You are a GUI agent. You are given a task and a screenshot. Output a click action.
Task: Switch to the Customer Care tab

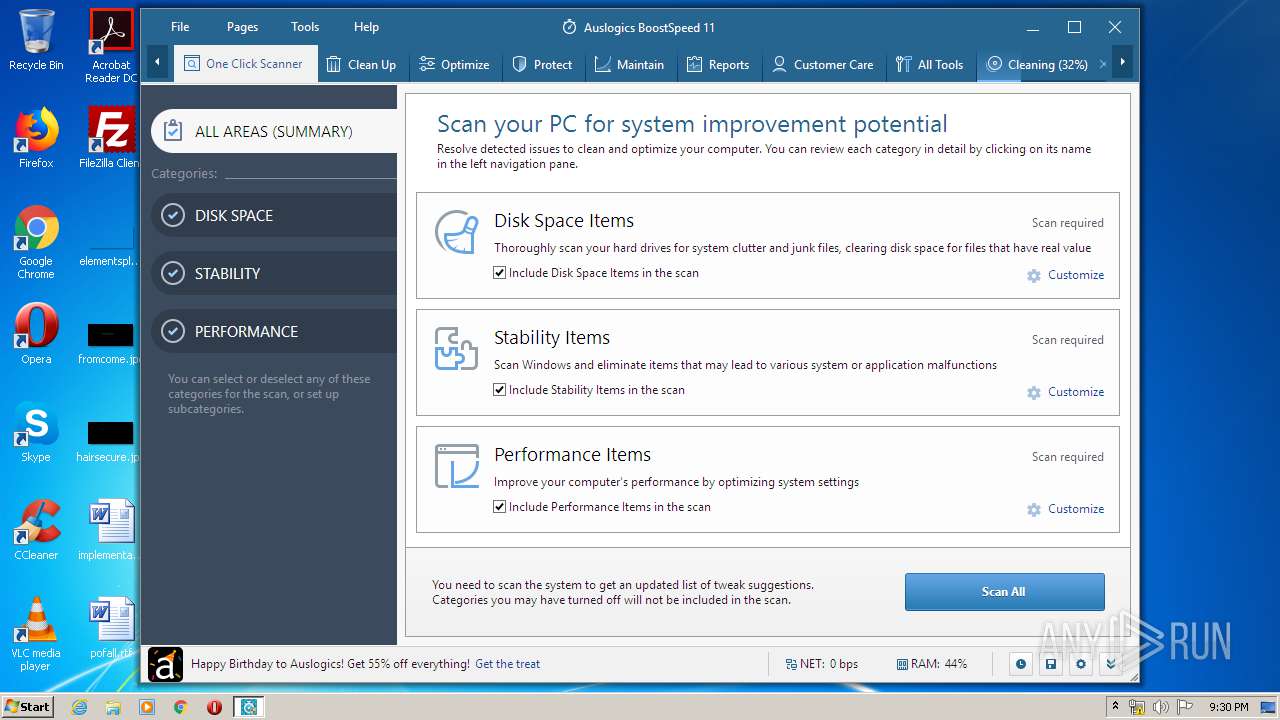point(823,64)
